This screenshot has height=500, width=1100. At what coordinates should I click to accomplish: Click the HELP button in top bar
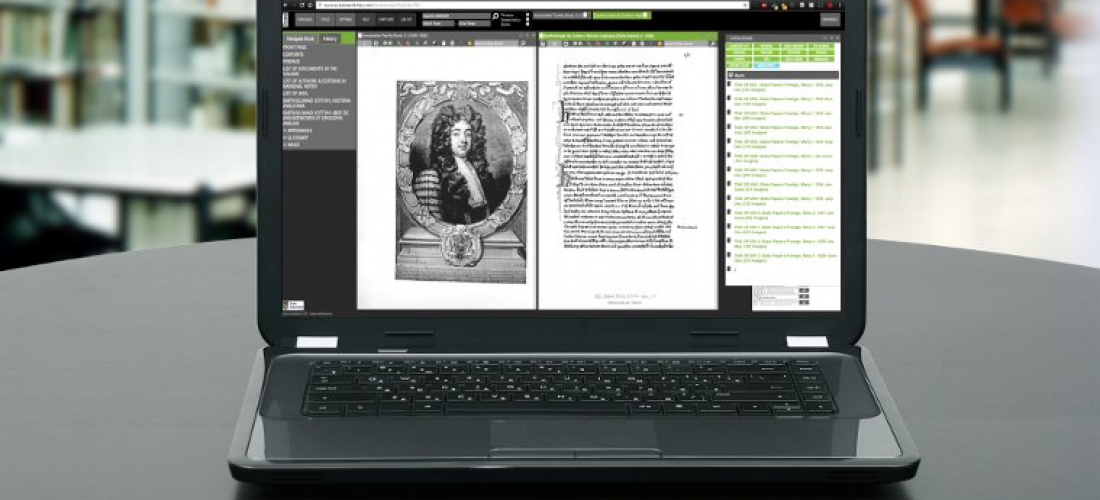click(365, 20)
